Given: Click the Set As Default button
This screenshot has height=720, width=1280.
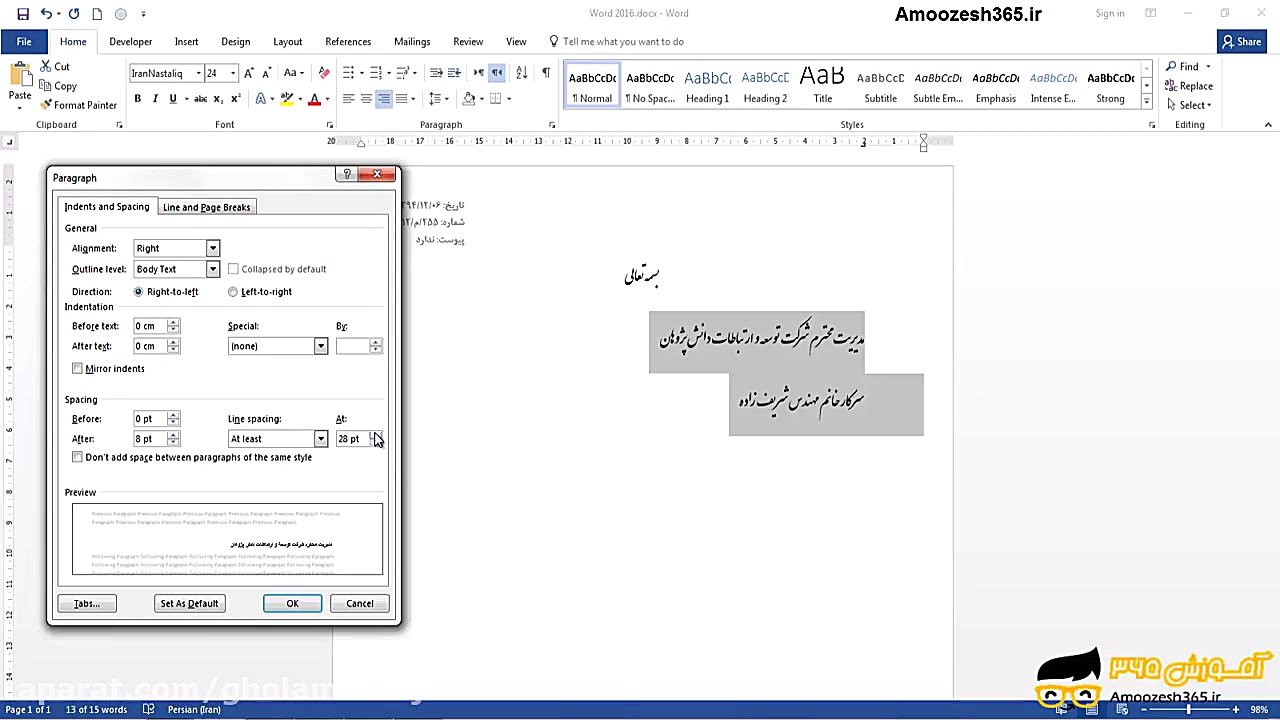Looking at the screenshot, I should (189, 604).
